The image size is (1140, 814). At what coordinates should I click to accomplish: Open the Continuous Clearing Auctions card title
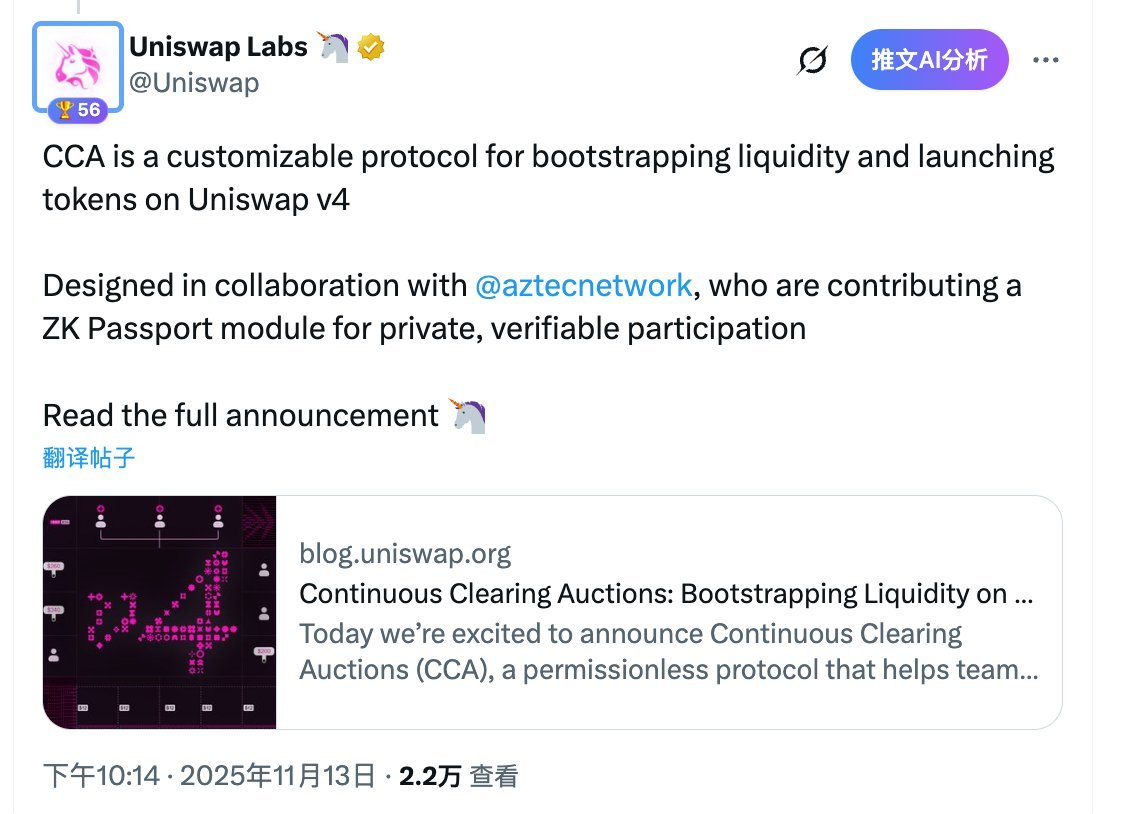click(x=666, y=594)
